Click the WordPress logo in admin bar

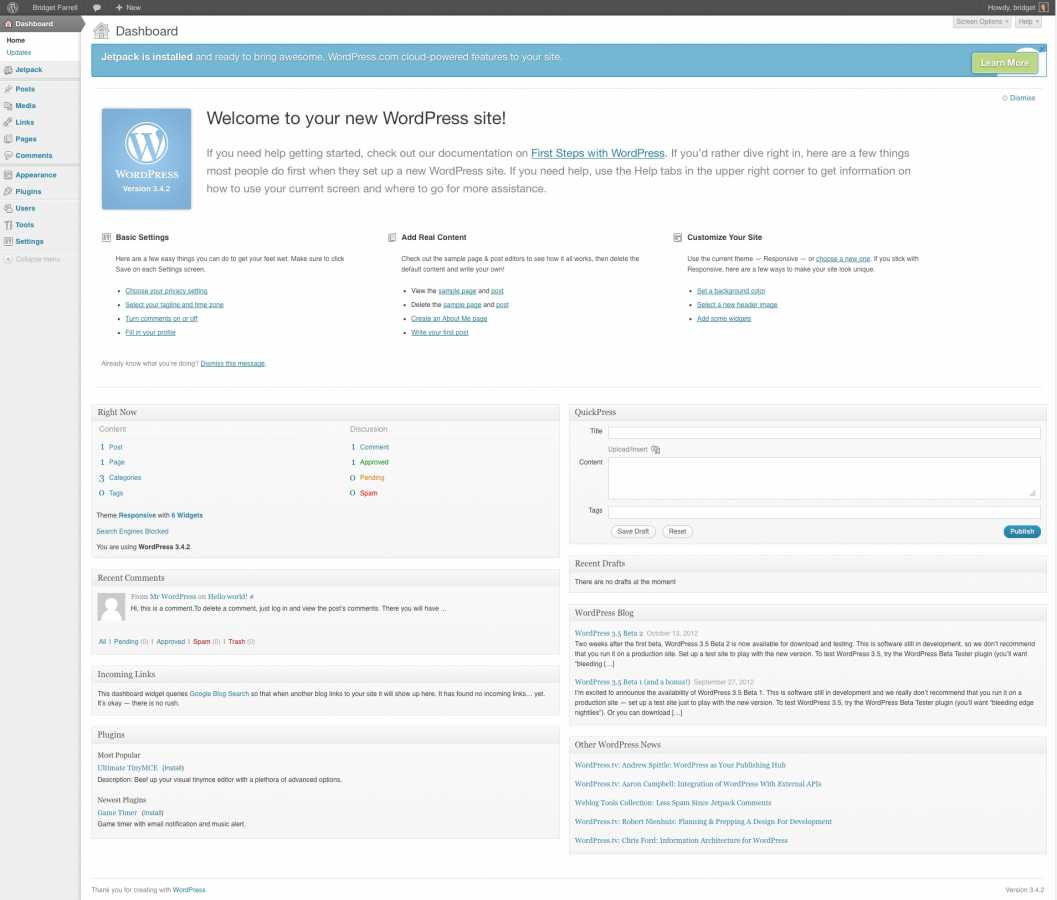(12, 7)
